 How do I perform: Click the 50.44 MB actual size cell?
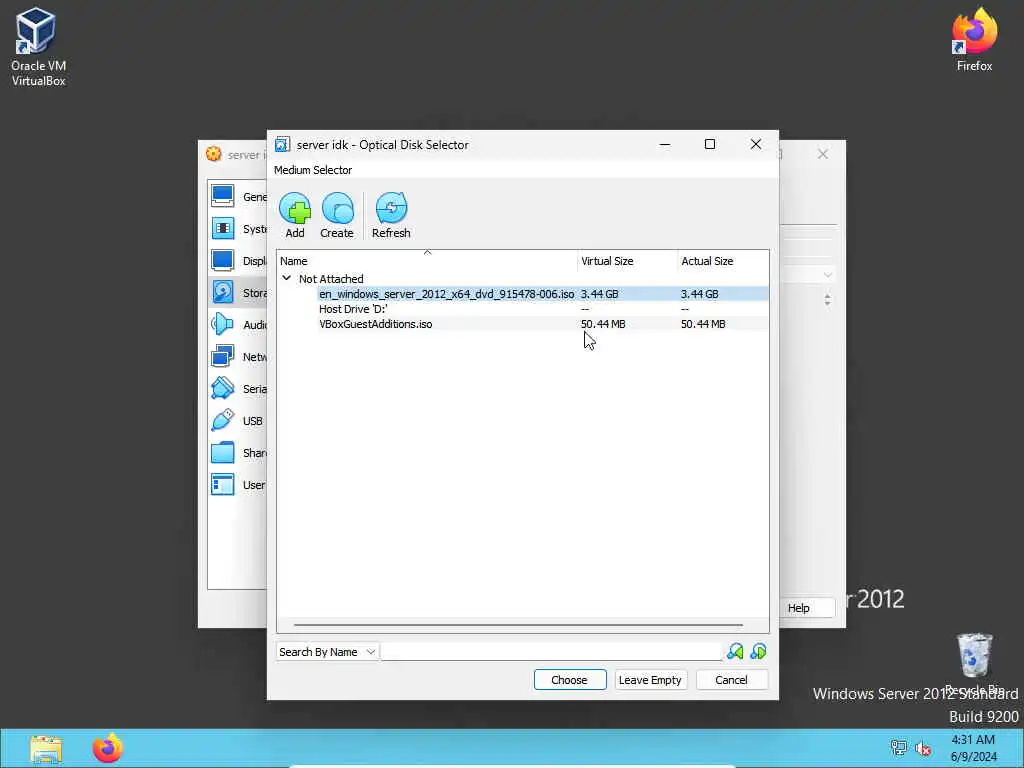tap(703, 324)
